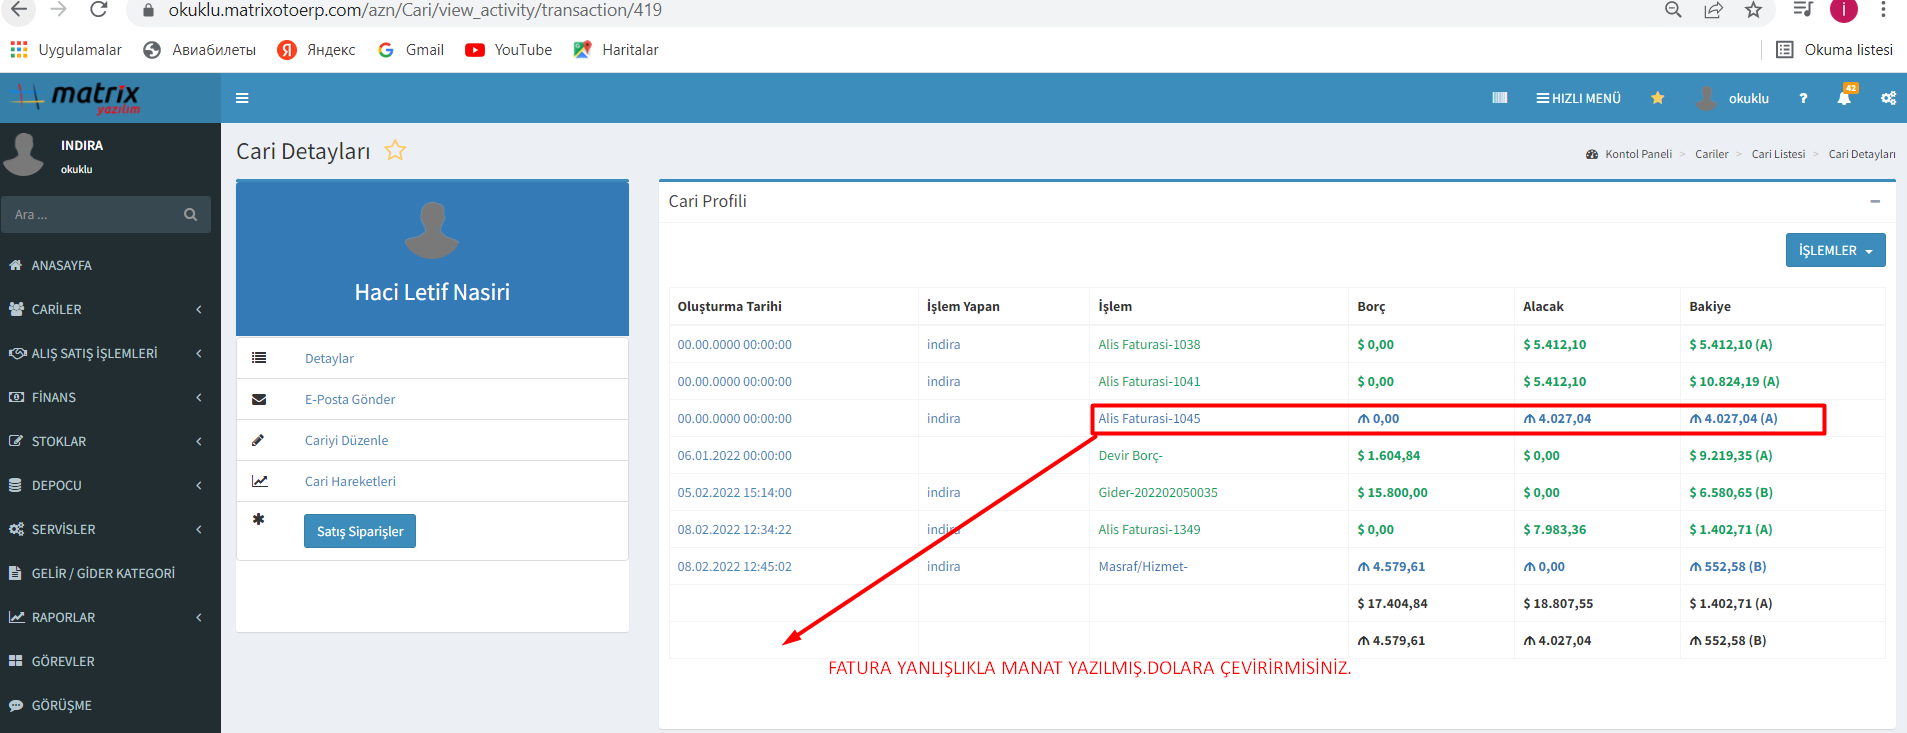Click the Cari Hareketleri link
Image resolution: width=1907 pixels, height=733 pixels.
click(x=350, y=481)
